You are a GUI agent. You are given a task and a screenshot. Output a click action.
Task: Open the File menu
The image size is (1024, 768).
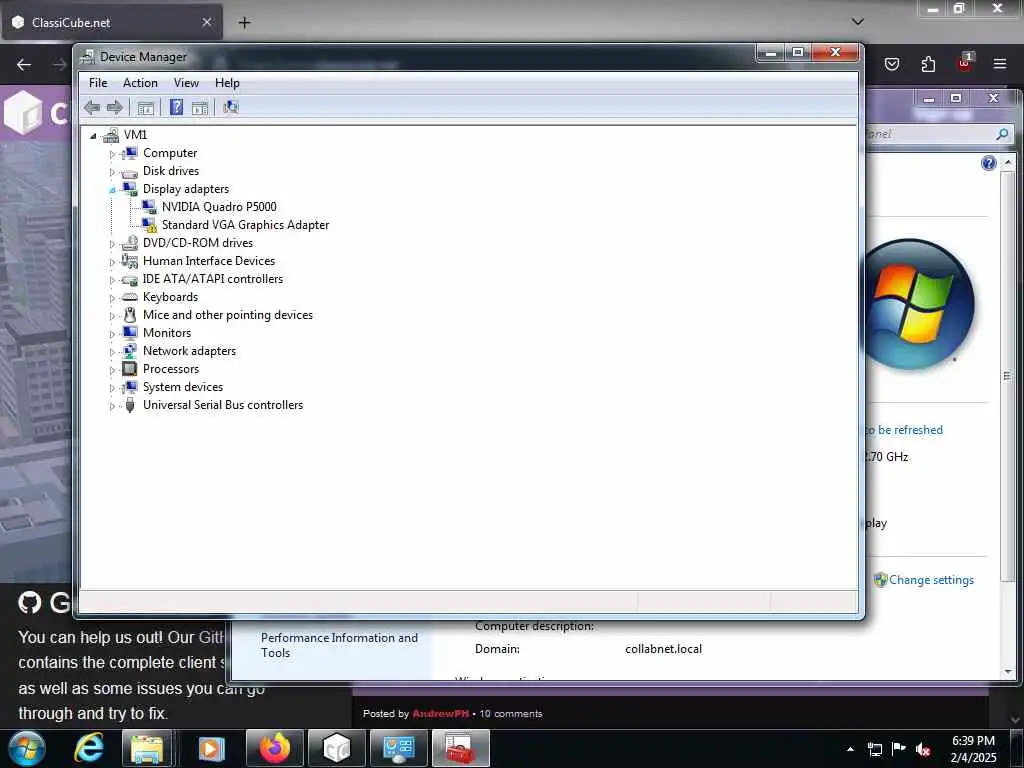(x=98, y=83)
